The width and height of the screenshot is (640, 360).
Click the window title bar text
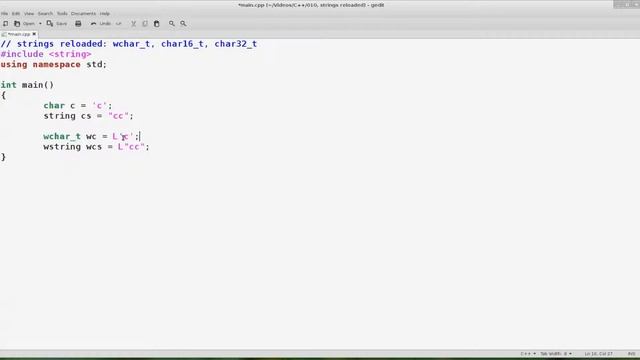point(311,5)
